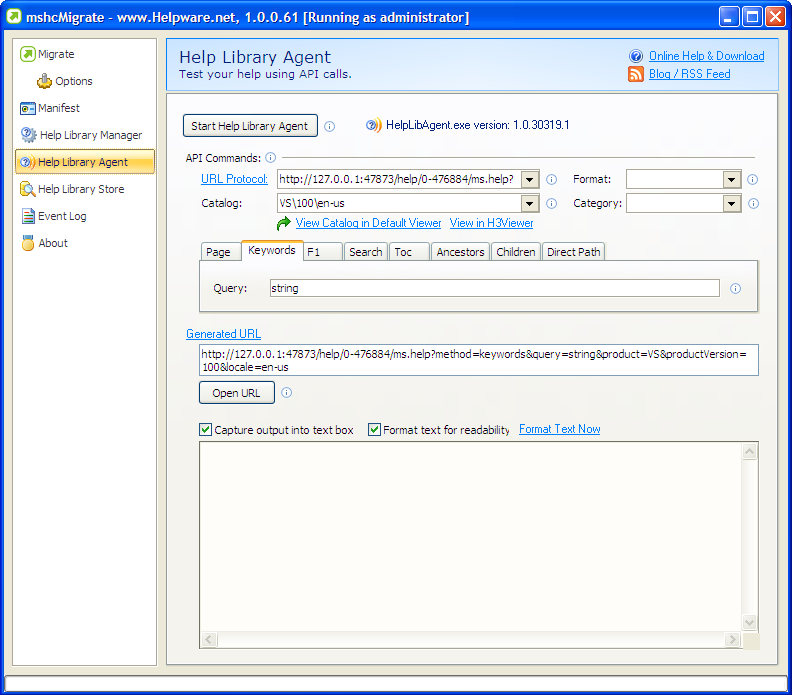The height and width of the screenshot is (695, 792).
Task: Click the Open URL button
Action: pyautogui.click(x=237, y=393)
